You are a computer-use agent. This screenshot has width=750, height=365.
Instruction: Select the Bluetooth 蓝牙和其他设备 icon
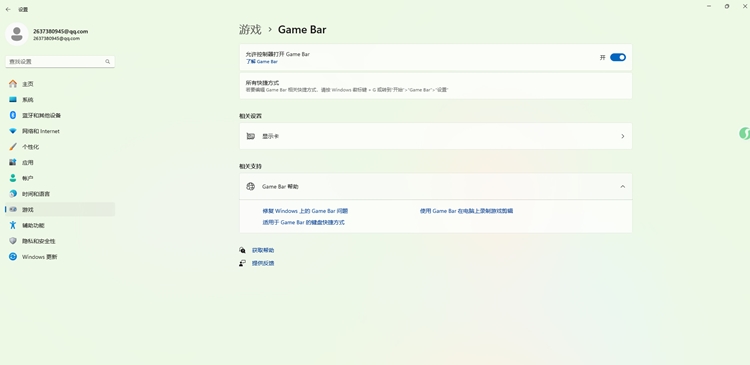13,115
